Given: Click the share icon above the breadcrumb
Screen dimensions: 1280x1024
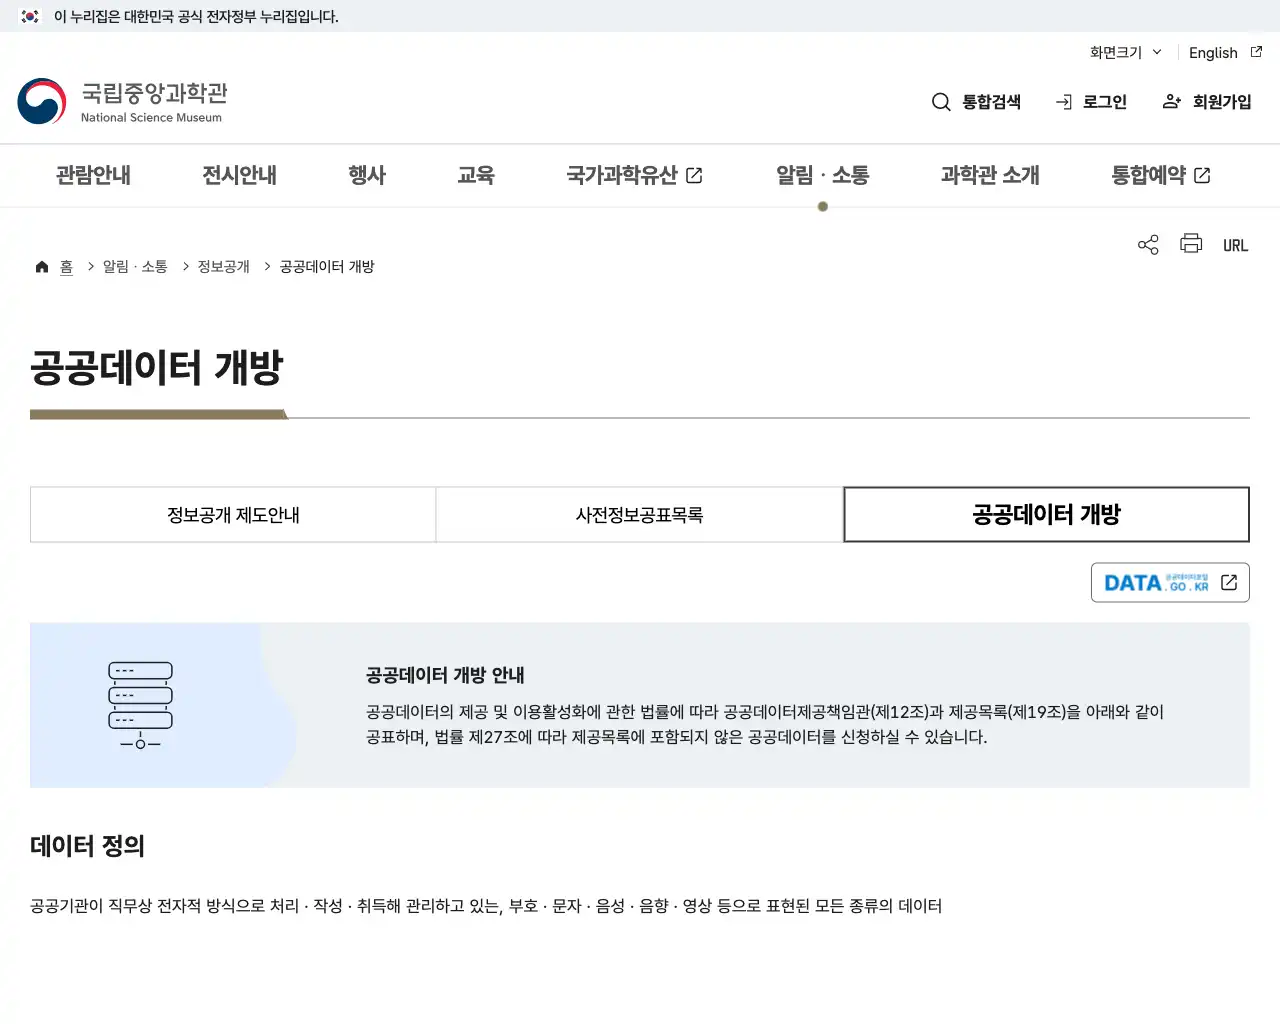Looking at the screenshot, I should (x=1147, y=244).
